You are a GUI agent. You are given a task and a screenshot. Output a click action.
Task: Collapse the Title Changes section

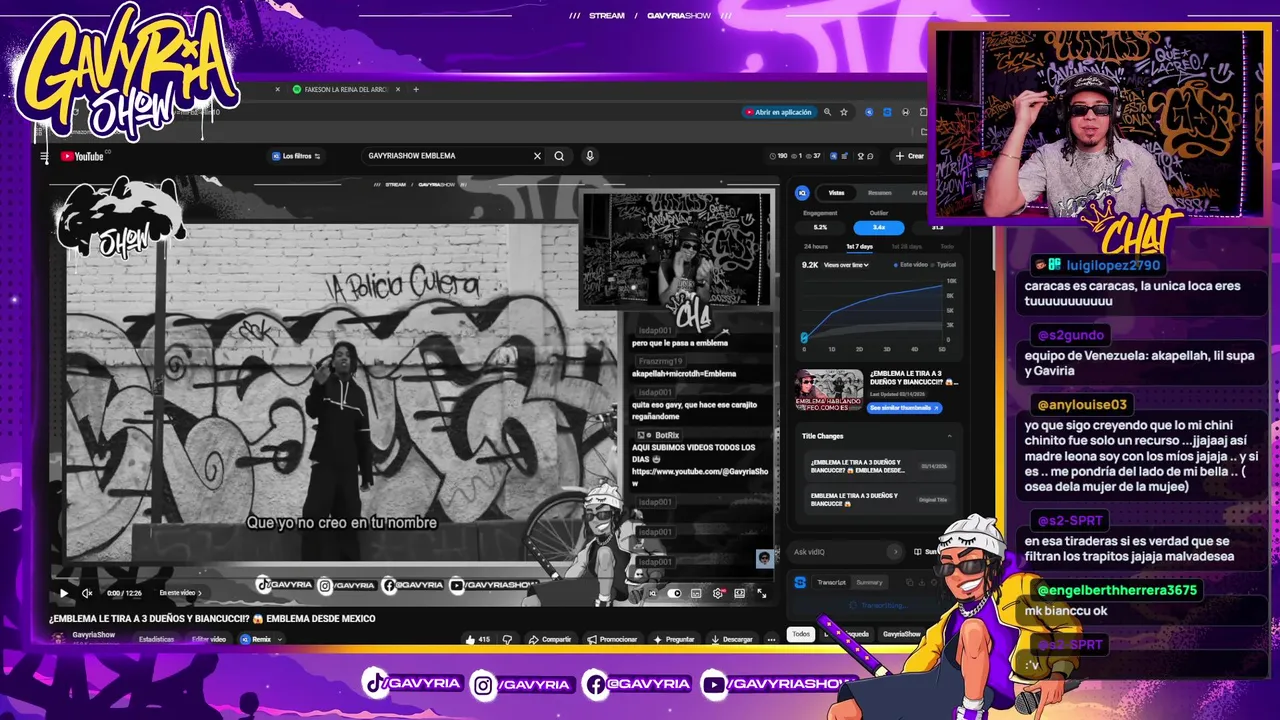coord(949,436)
